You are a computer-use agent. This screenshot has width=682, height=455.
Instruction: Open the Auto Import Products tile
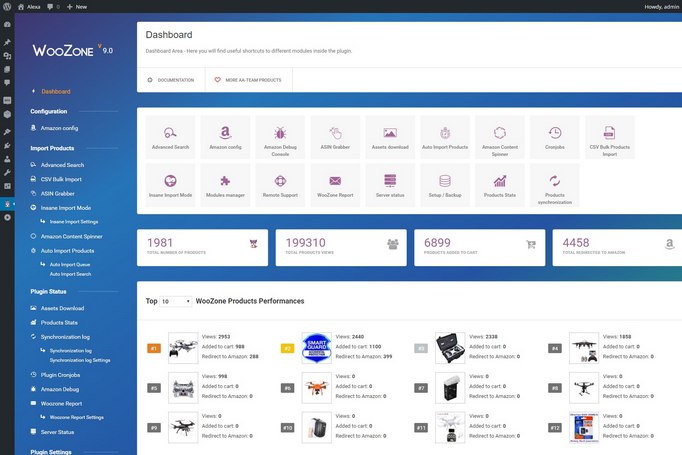[x=445, y=137]
